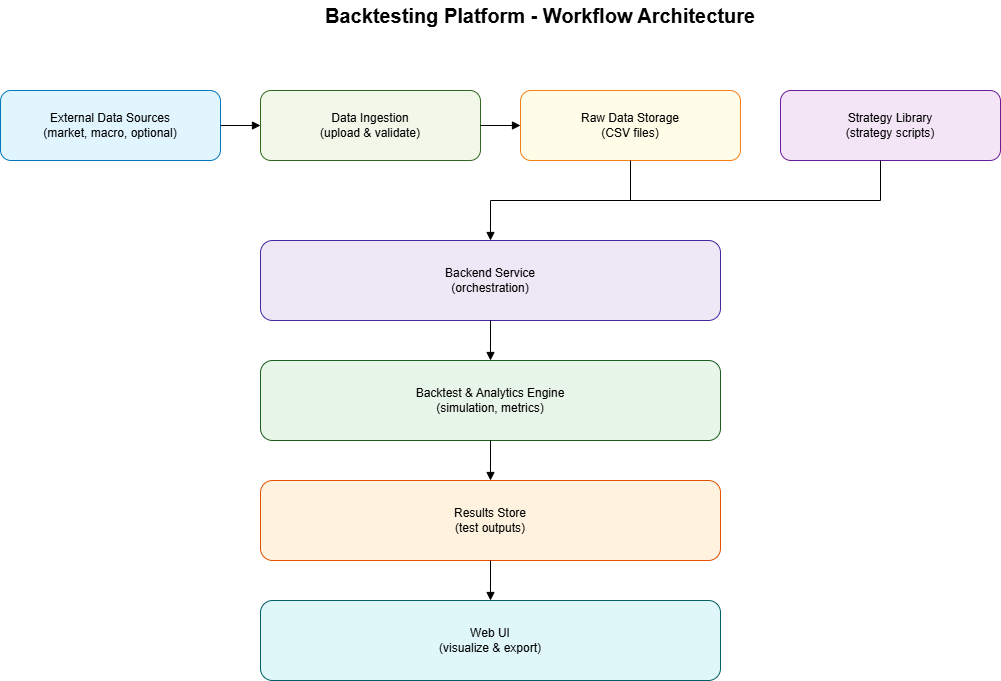Image resolution: width=1001 pixels, height=681 pixels.
Task: Click the text CSV files inside Raw Data Storage
Action: [630, 132]
